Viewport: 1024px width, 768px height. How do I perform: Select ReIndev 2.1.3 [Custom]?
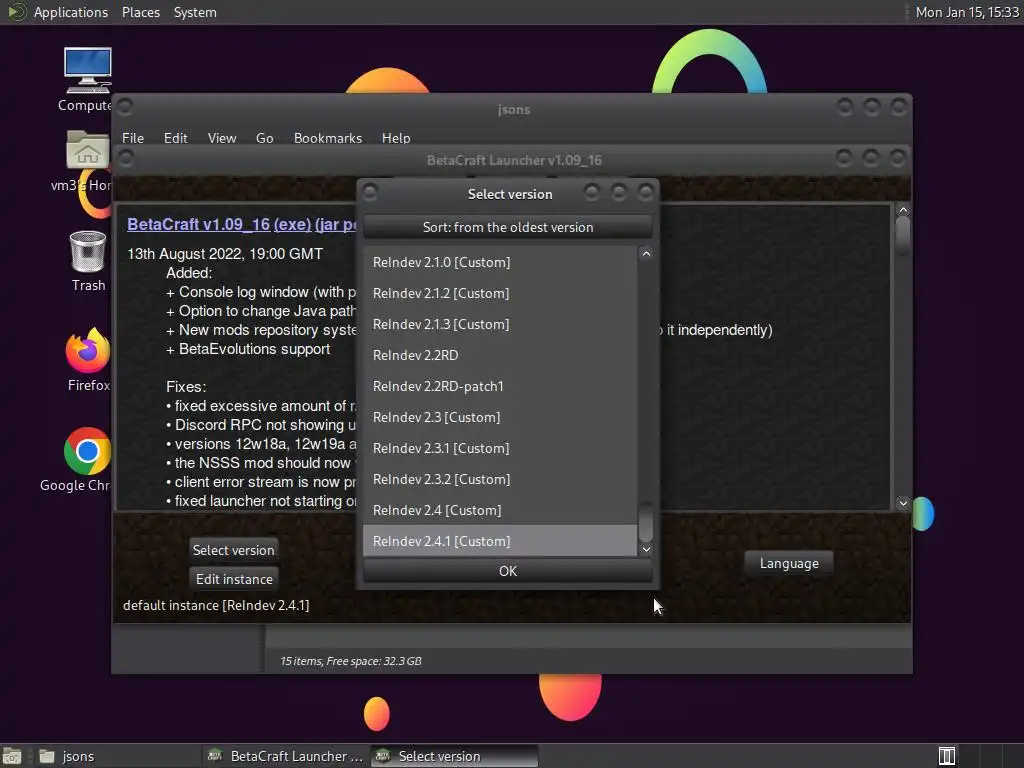coord(500,324)
